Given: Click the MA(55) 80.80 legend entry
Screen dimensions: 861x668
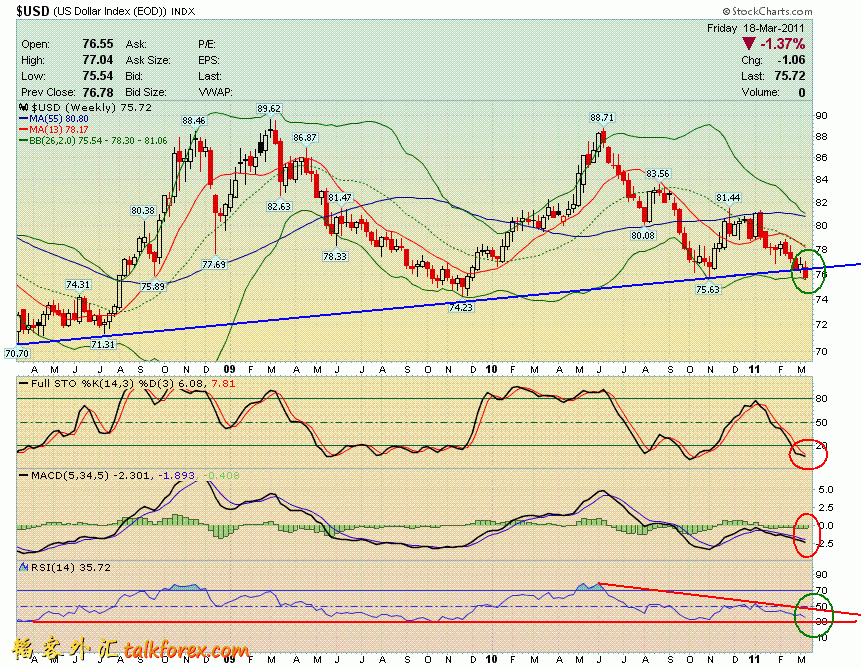Looking at the screenshot, I should (54, 119).
